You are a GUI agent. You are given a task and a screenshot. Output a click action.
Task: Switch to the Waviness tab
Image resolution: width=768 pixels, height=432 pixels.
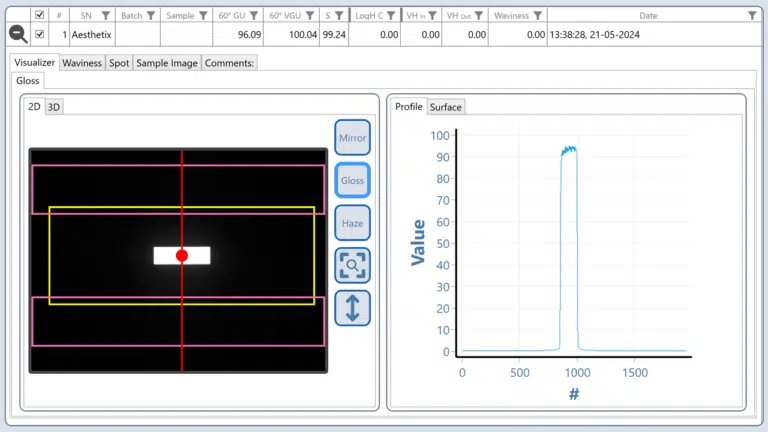coord(82,62)
